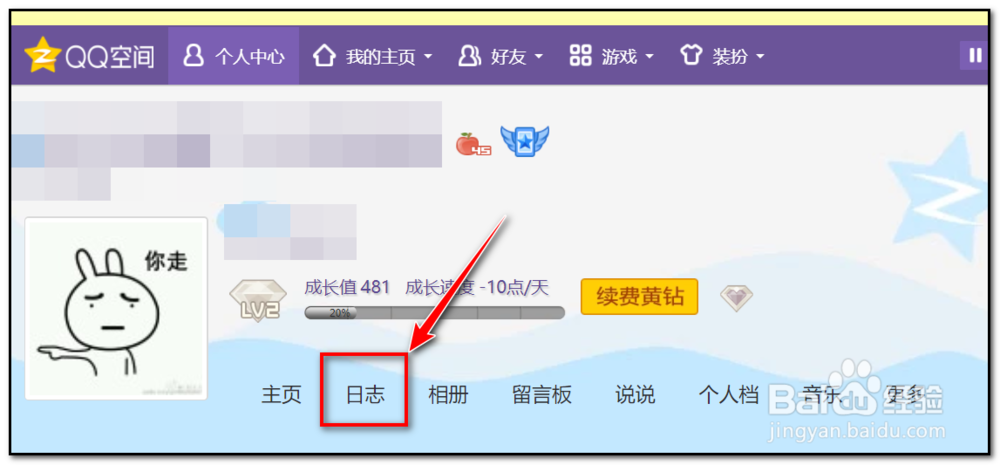Click the shirt icon beside 装扮
Viewport: 1000px width, 465px height.
(691, 56)
